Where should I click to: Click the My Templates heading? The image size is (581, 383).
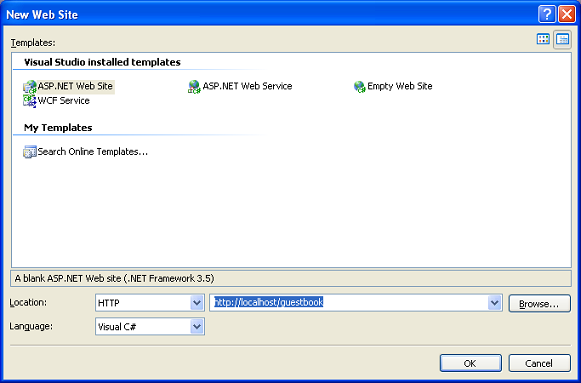tap(58, 128)
